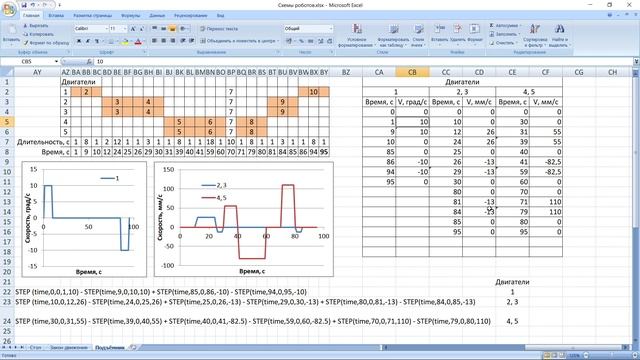Apply the yellow fill color
The height and width of the screenshot is (360, 640).
coord(124,41)
